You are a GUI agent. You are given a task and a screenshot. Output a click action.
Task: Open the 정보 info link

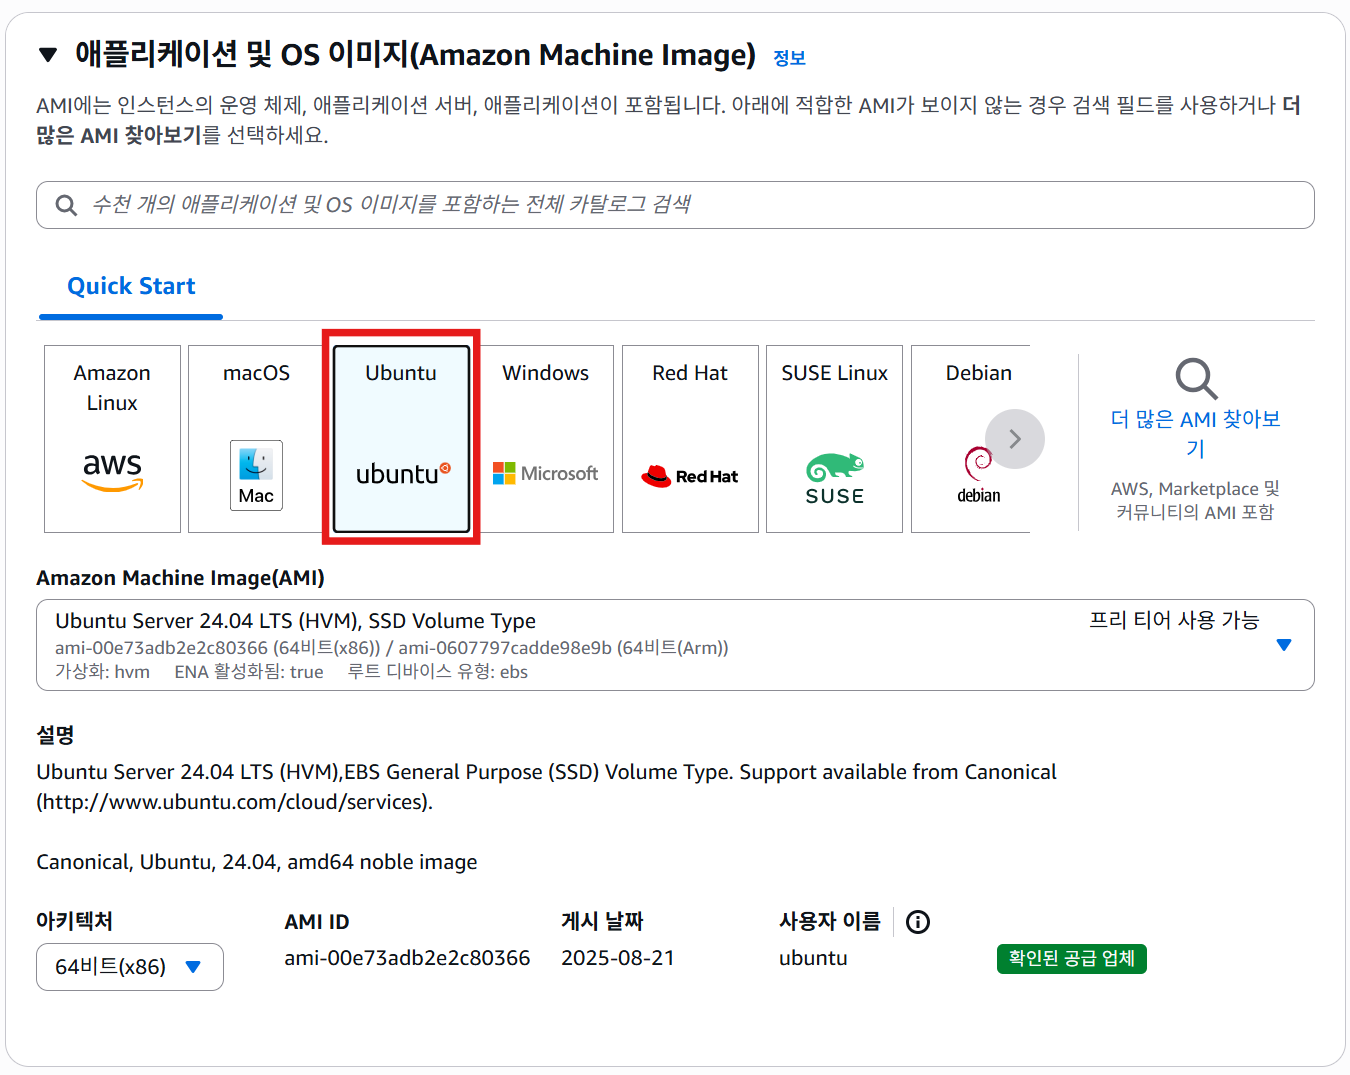[789, 58]
